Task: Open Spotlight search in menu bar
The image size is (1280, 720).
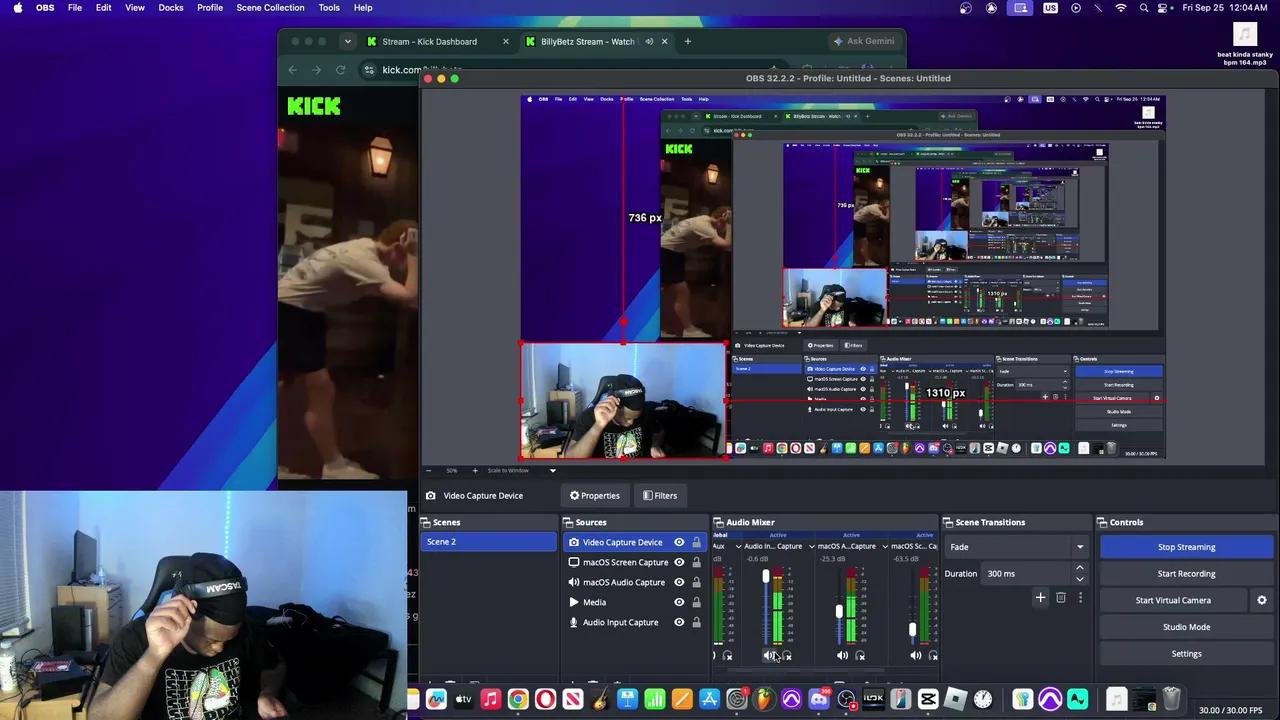Action: pyautogui.click(x=1144, y=8)
